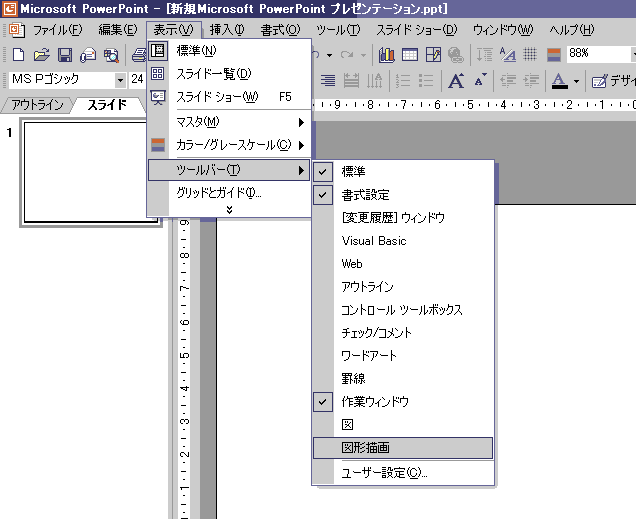This screenshot has height=519, width=636.
Task: Click the Save floppy disk icon
Action: (x=64, y=54)
